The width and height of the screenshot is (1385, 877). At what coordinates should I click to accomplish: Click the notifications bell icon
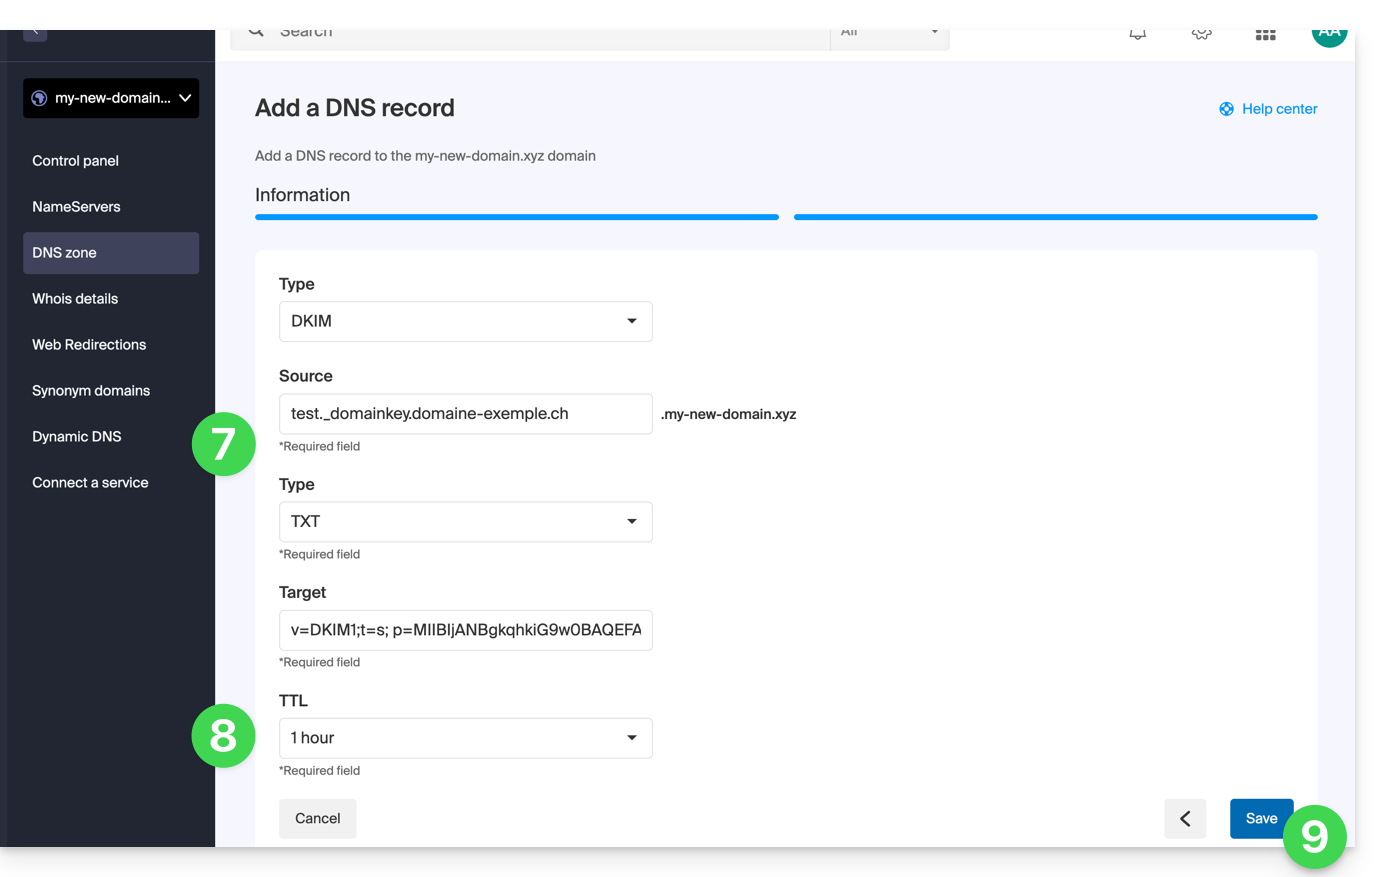tap(1137, 35)
